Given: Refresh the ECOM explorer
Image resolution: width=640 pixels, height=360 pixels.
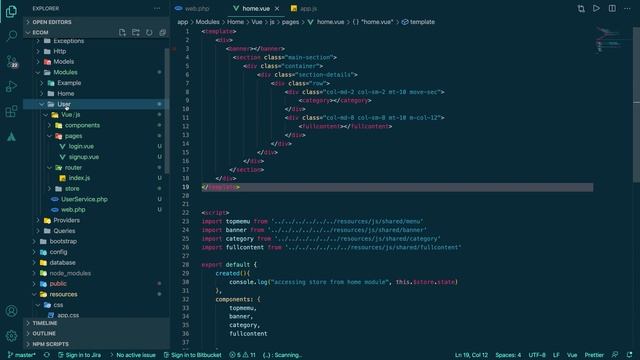Looking at the screenshot, I should [149, 32].
